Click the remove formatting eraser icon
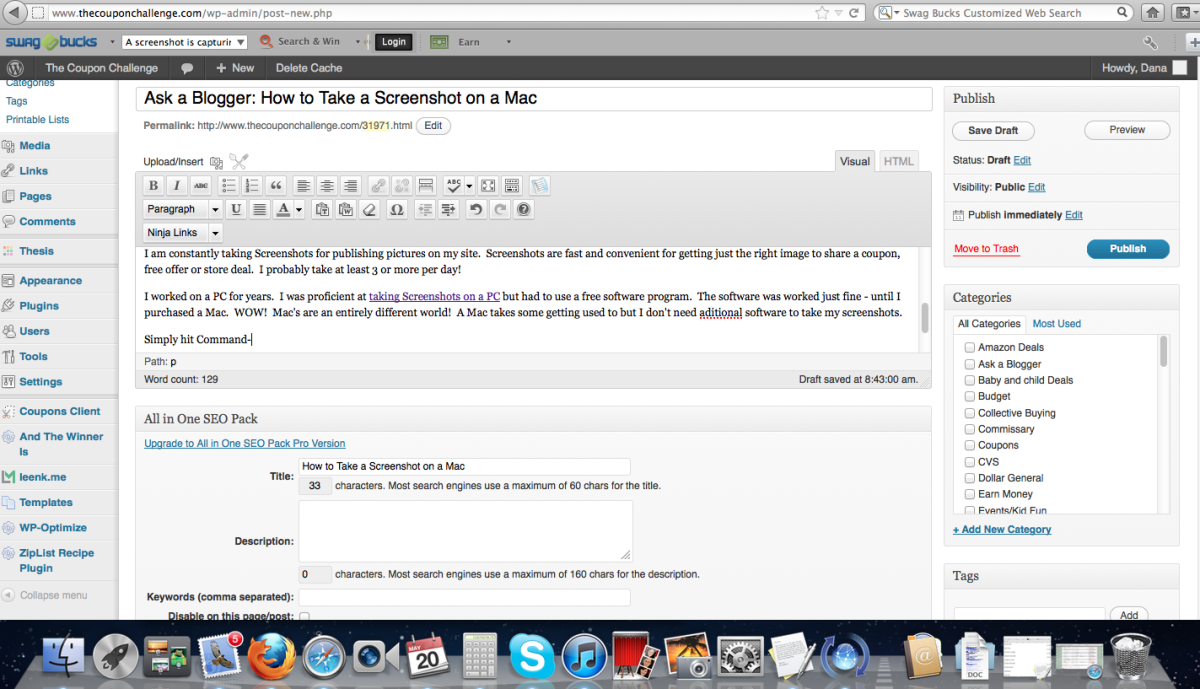The width and height of the screenshot is (1200, 689). coord(370,209)
